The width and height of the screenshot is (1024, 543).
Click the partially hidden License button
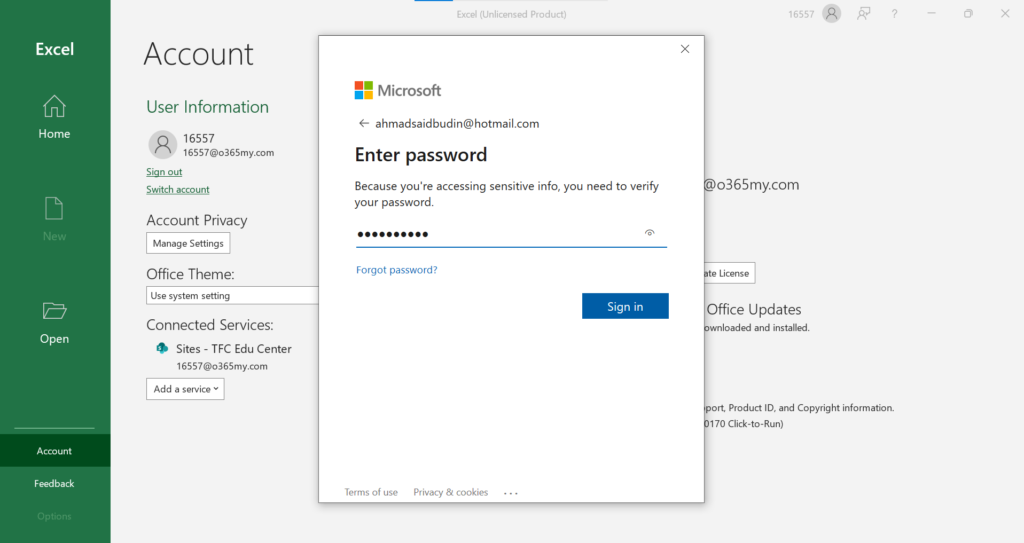(x=729, y=273)
